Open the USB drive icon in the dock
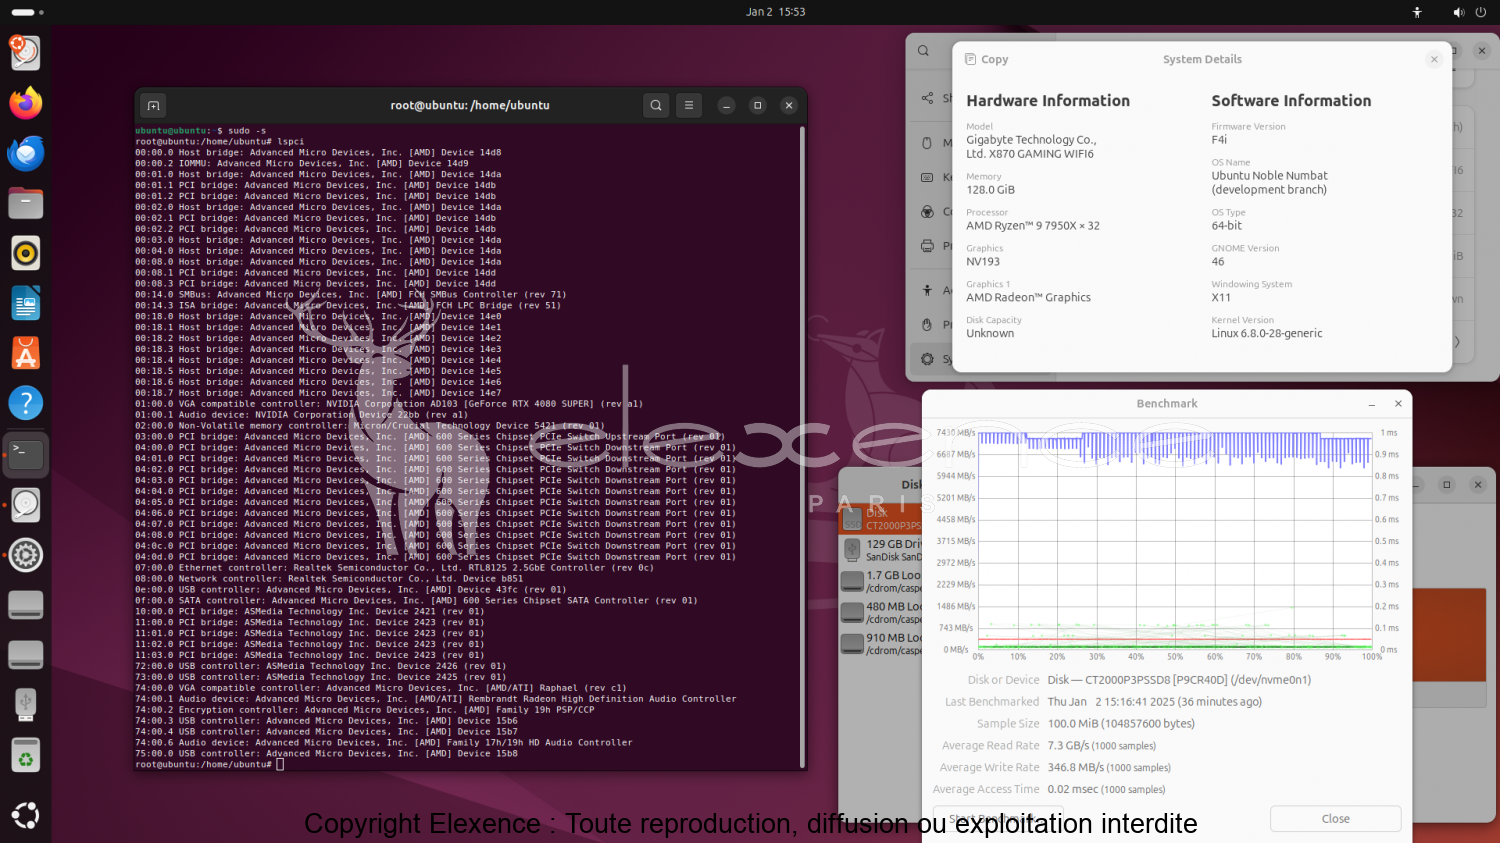The image size is (1500, 843). [25, 704]
